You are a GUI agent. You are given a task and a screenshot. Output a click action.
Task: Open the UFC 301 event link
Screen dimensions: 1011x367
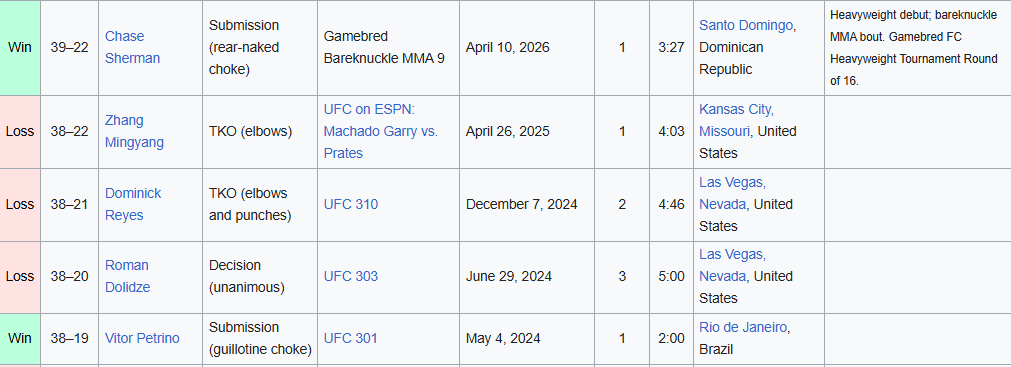click(x=351, y=338)
